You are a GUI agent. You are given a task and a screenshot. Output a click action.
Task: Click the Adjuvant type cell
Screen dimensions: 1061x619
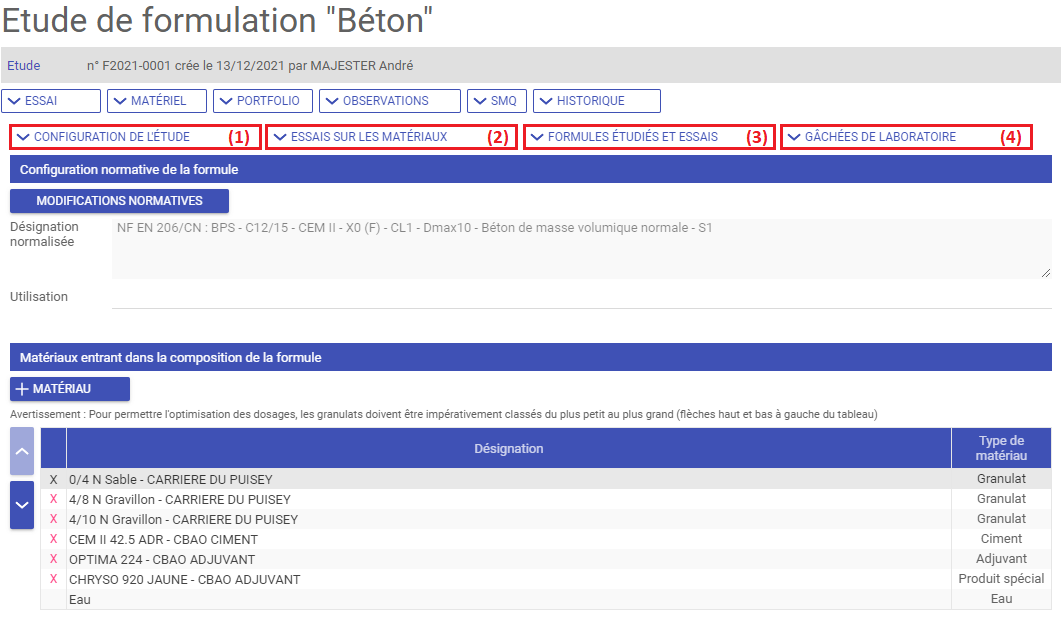pyautogui.click(x=1001, y=559)
